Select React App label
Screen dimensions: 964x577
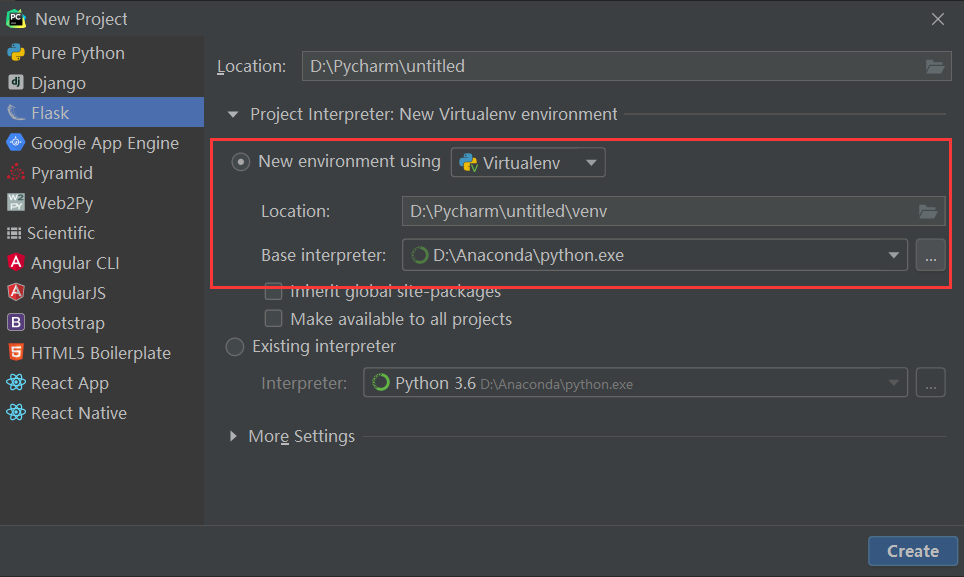click(x=70, y=383)
